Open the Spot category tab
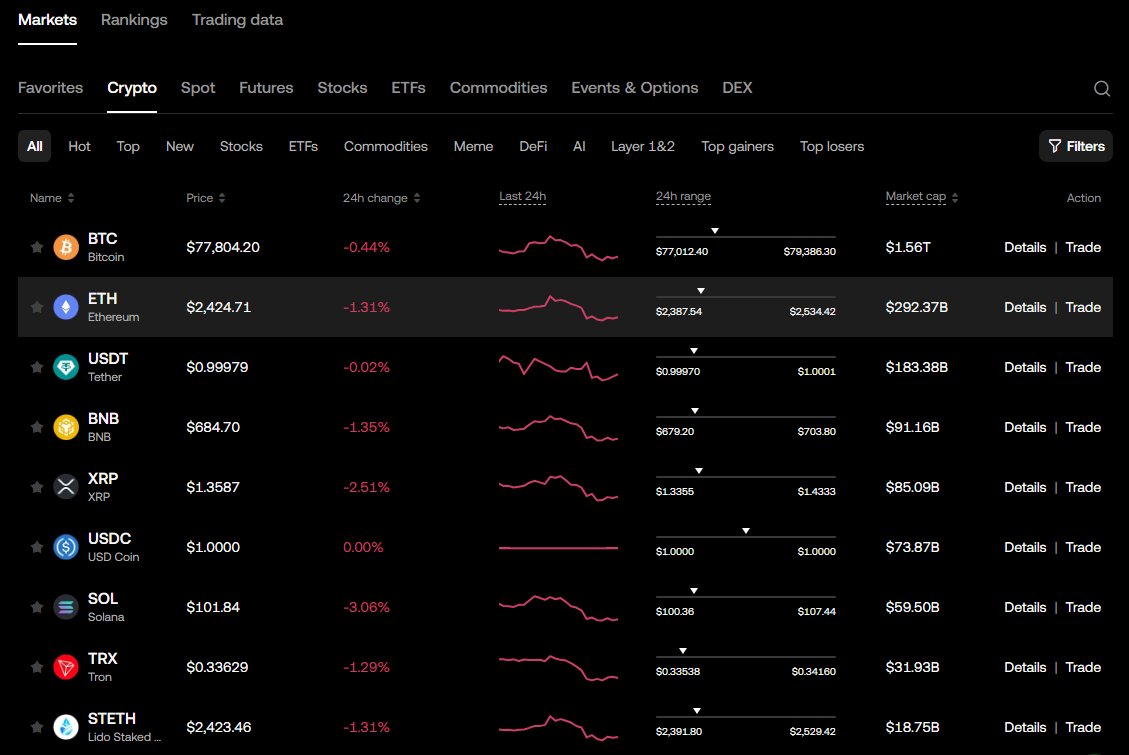This screenshot has height=755, width=1129. tap(198, 88)
